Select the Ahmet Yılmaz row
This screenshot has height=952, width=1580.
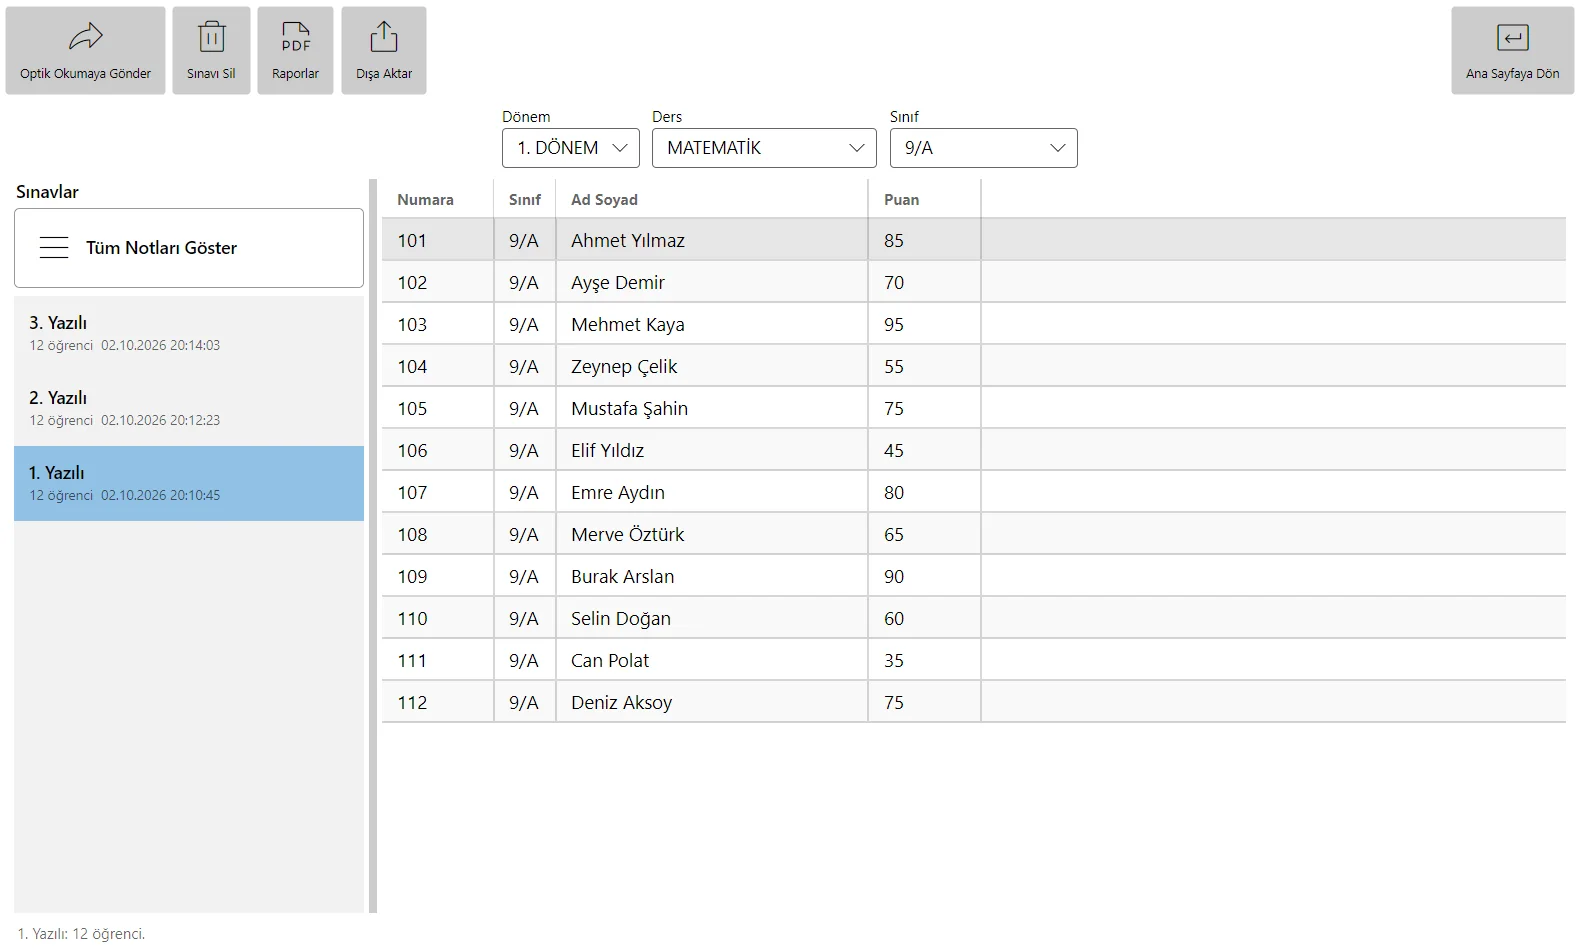[x=974, y=240]
